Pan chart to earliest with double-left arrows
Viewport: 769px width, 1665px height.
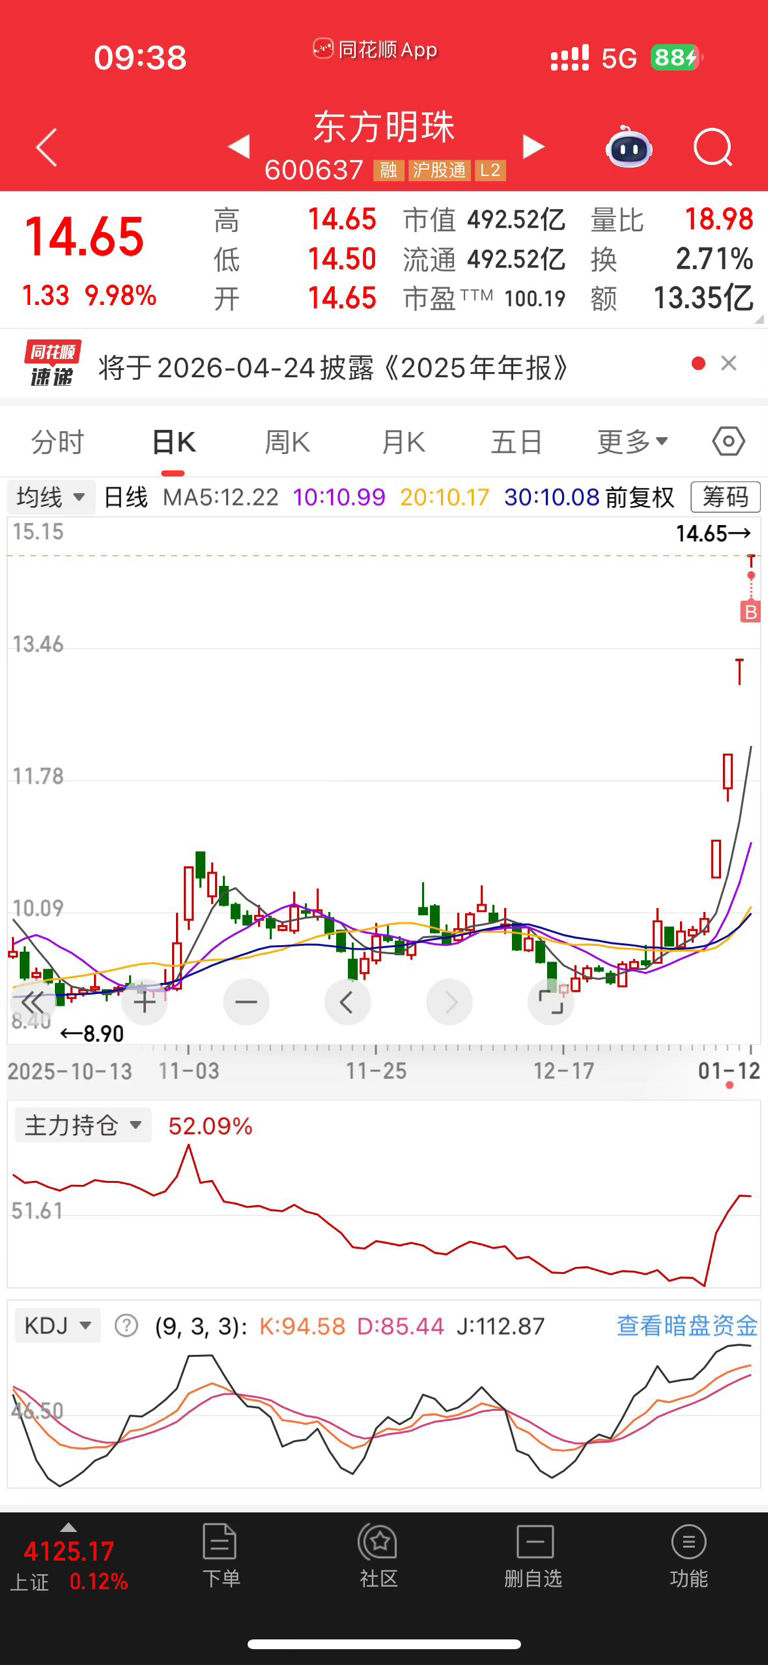(32, 1001)
